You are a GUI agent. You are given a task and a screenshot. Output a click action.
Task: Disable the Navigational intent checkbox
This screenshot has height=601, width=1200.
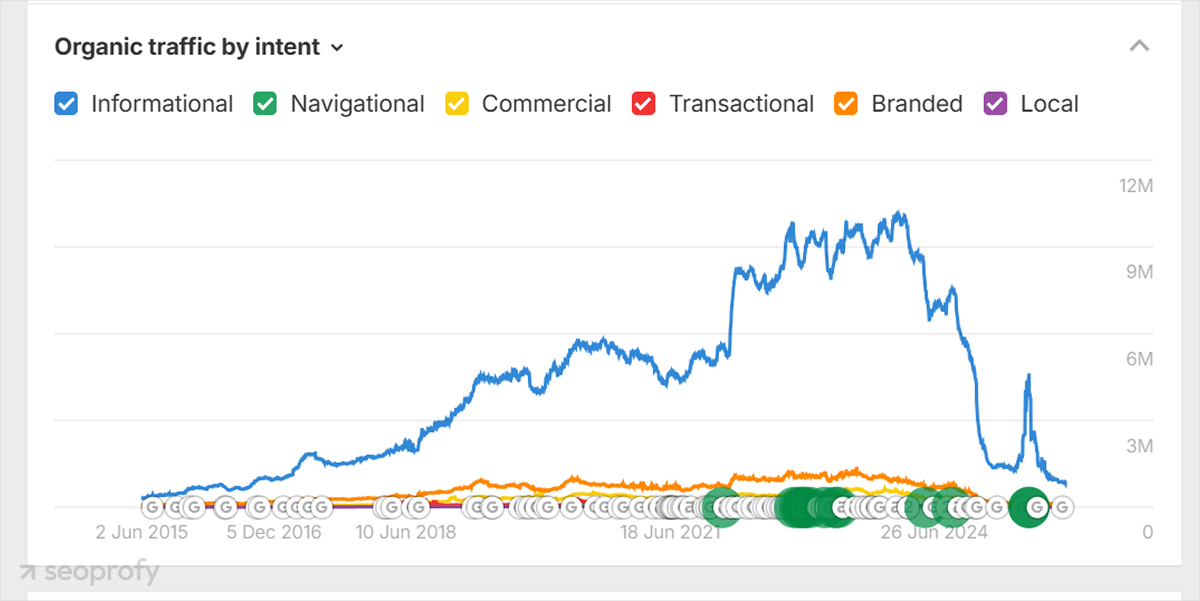[264, 103]
